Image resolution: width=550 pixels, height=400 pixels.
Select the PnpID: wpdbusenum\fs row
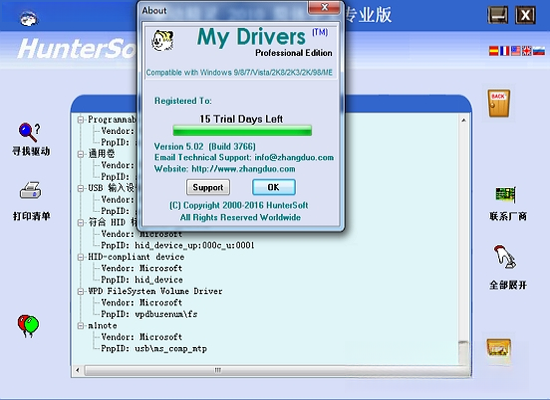149,314
